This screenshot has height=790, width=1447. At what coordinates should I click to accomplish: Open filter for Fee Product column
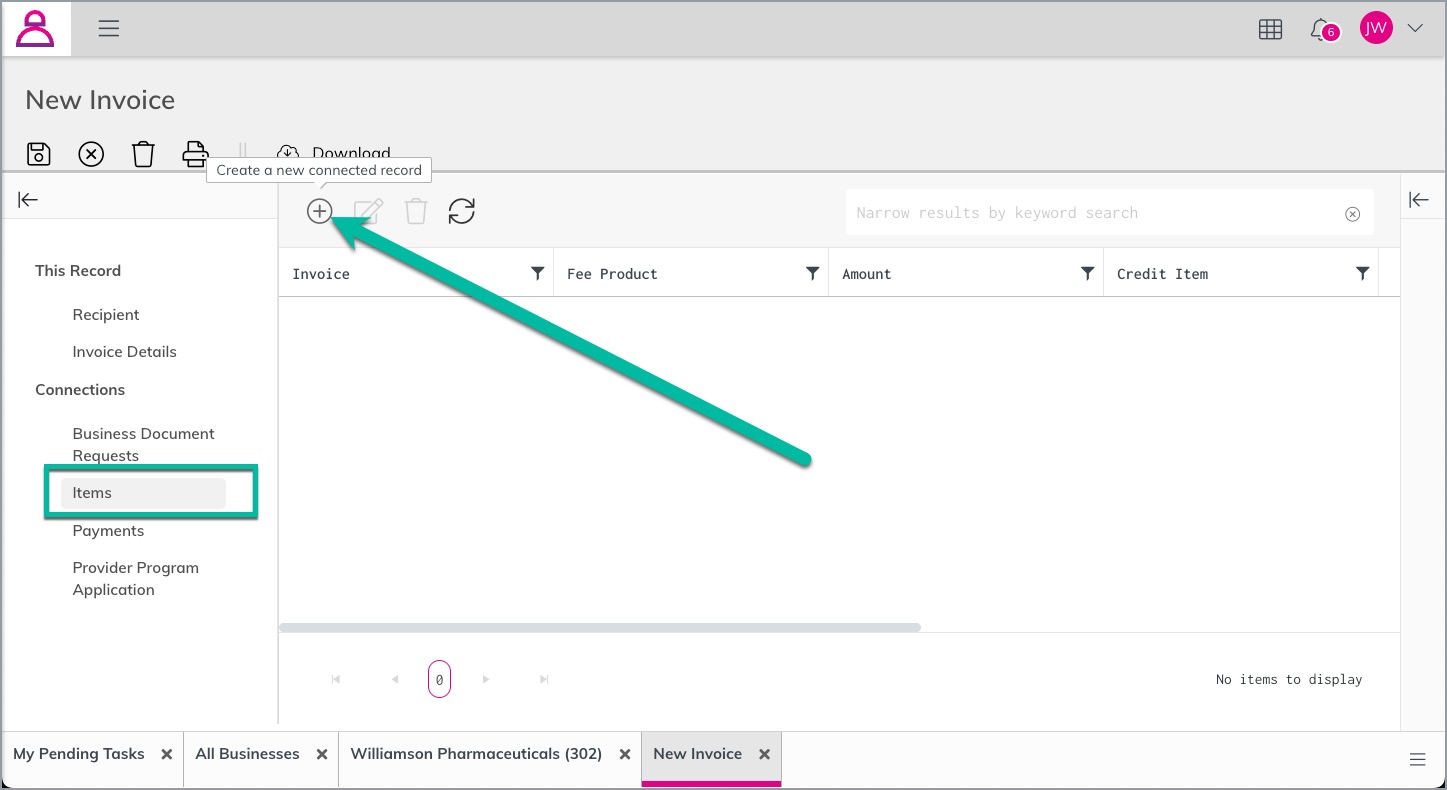(812, 273)
